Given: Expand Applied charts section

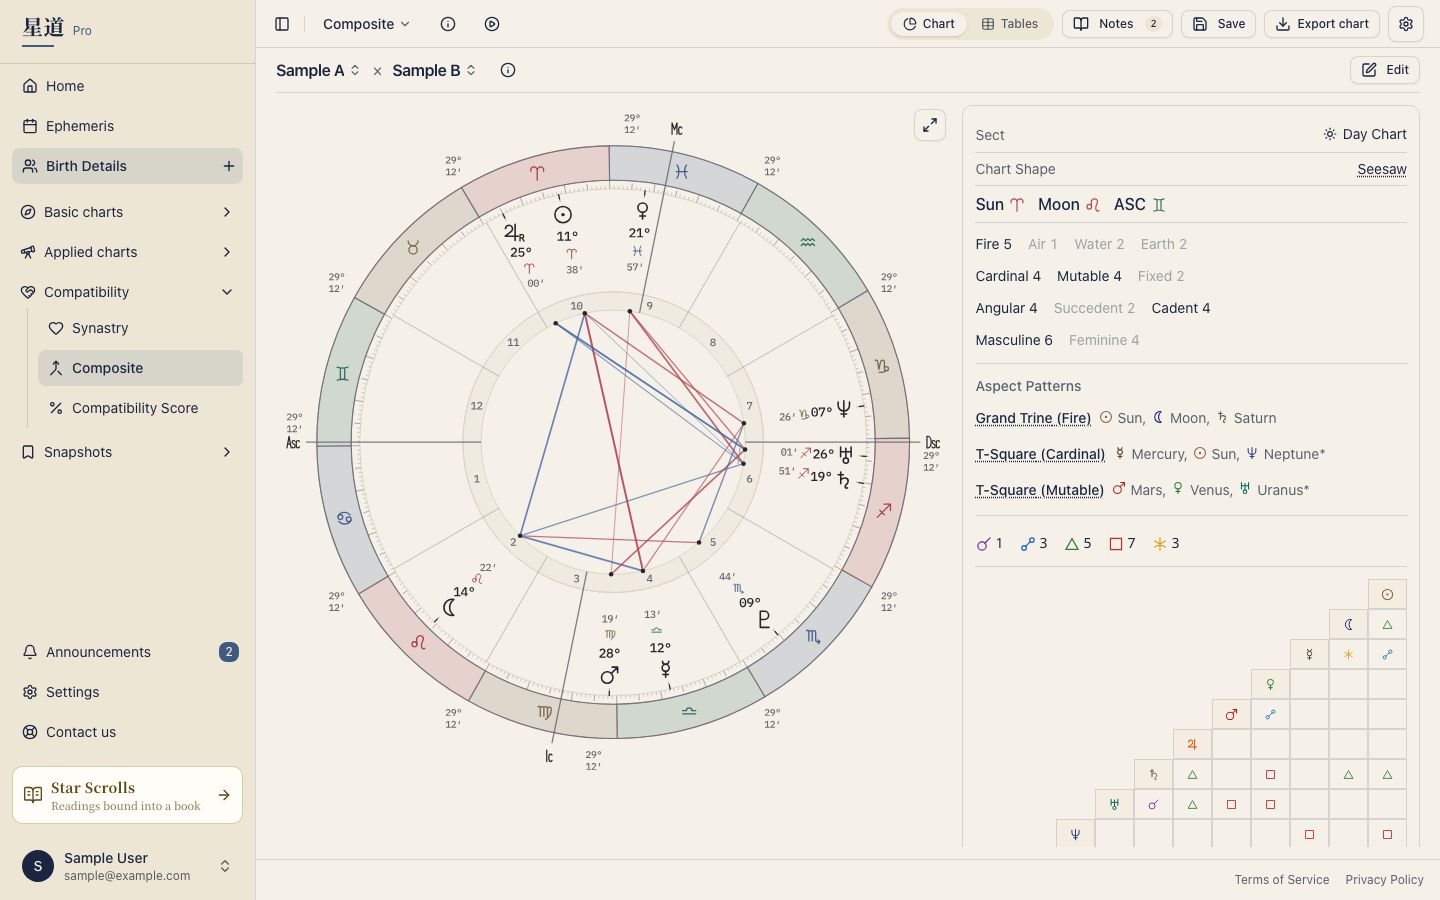Looking at the screenshot, I should [x=127, y=252].
